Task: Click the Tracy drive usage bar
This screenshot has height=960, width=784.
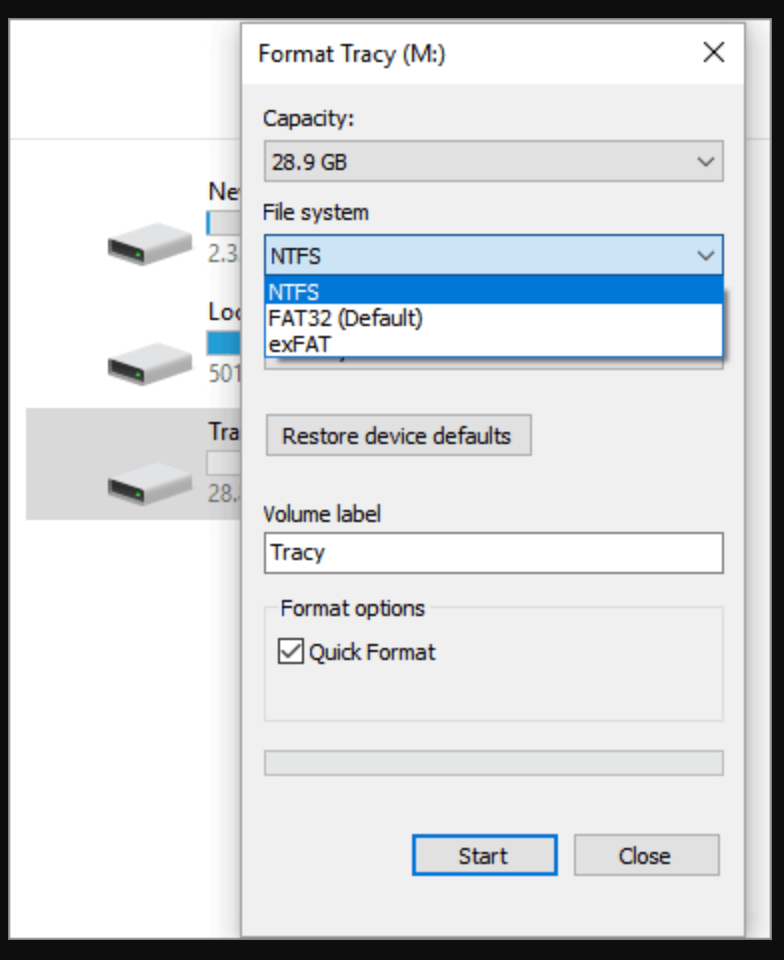Action: 223,462
